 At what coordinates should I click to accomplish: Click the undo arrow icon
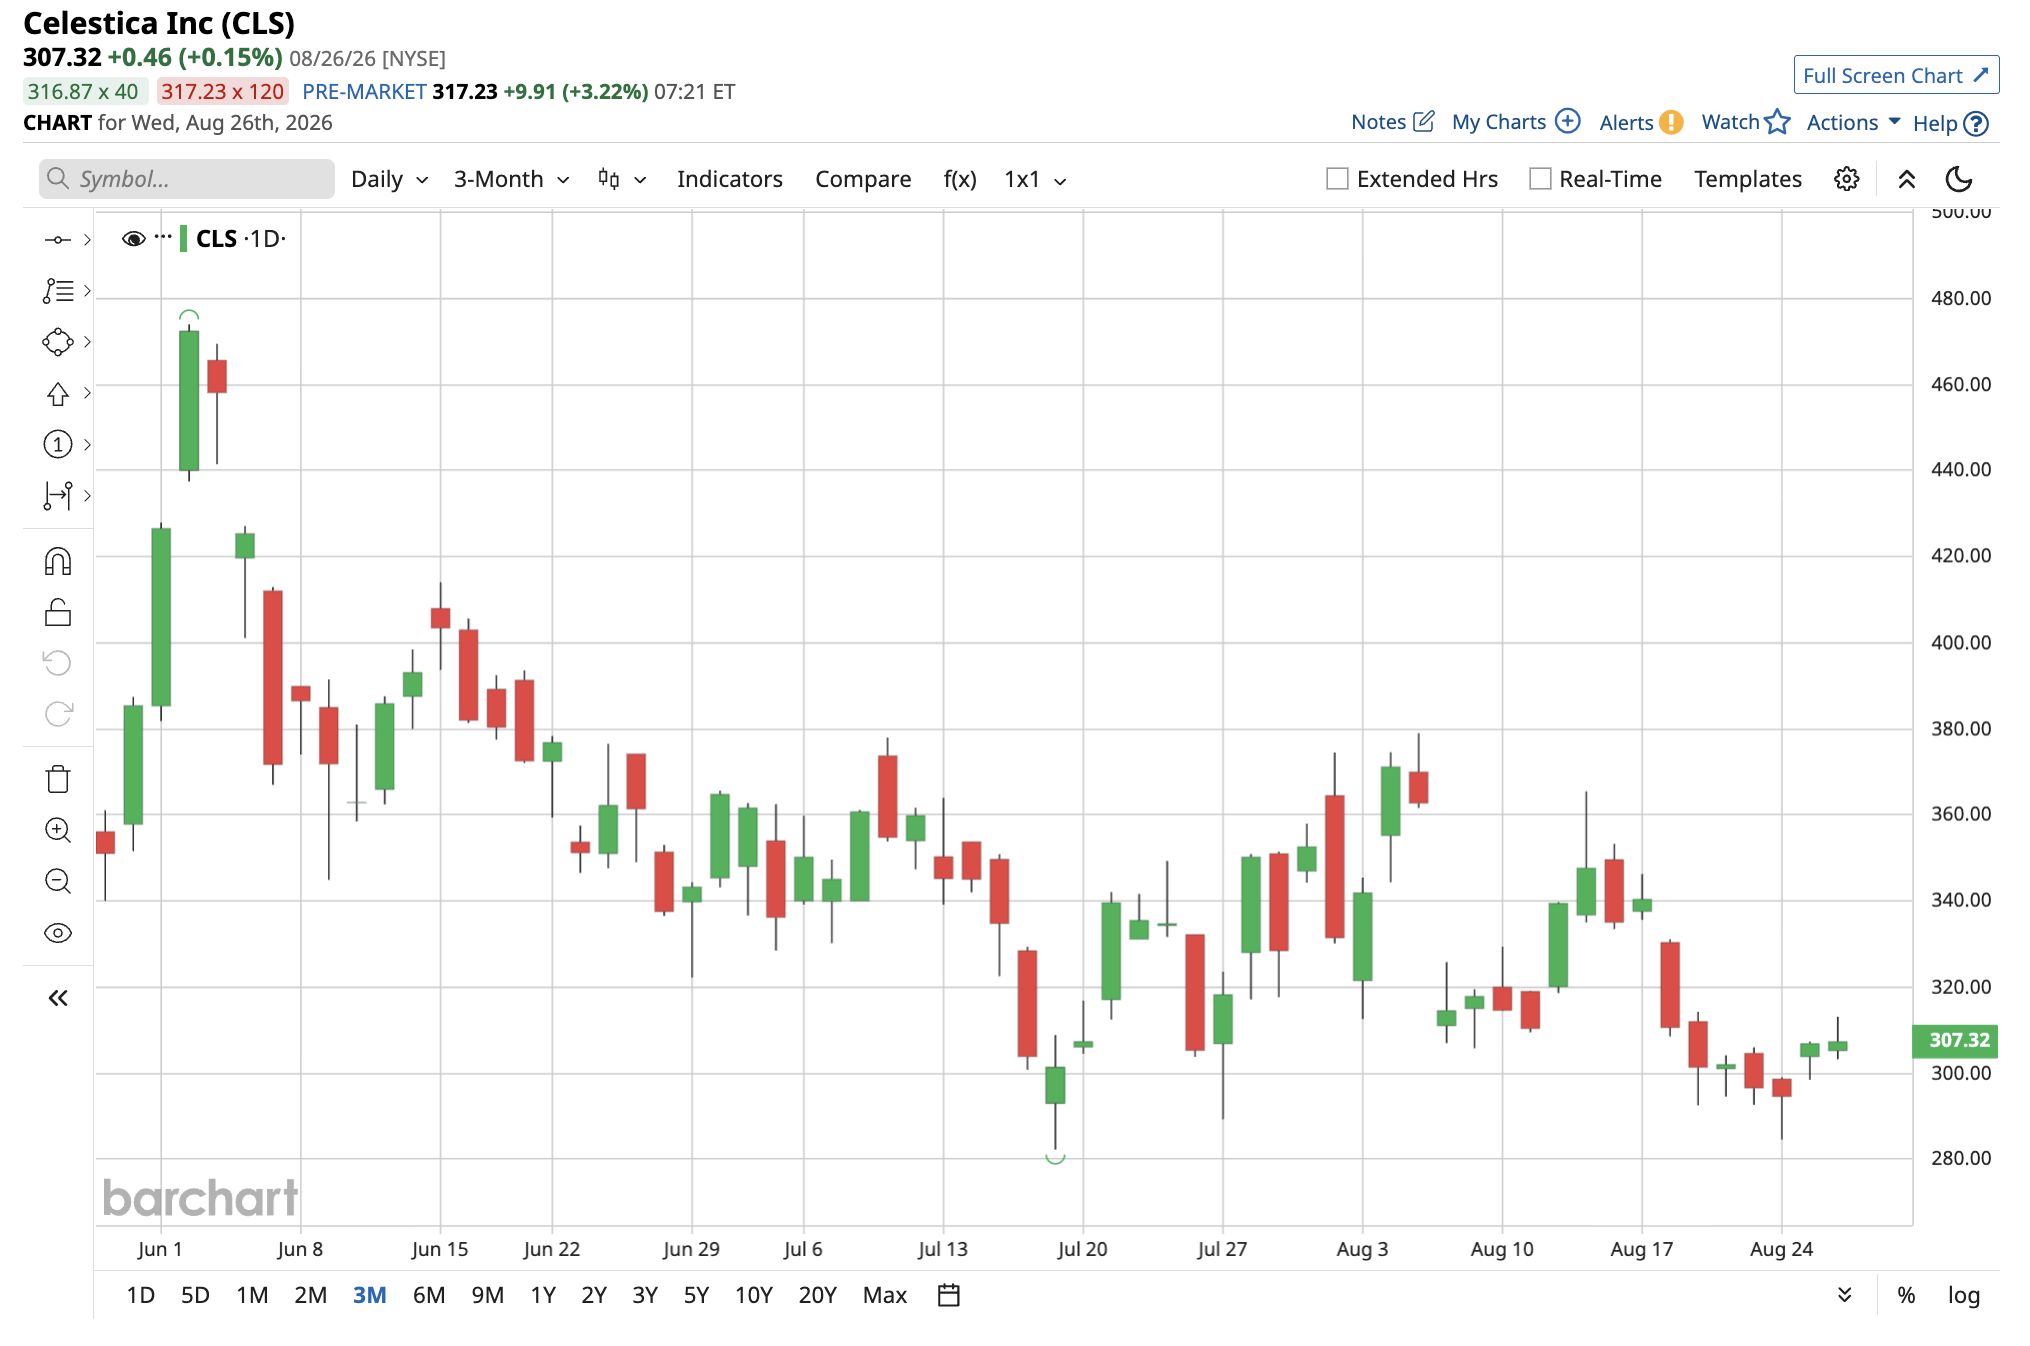[x=58, y=663]
